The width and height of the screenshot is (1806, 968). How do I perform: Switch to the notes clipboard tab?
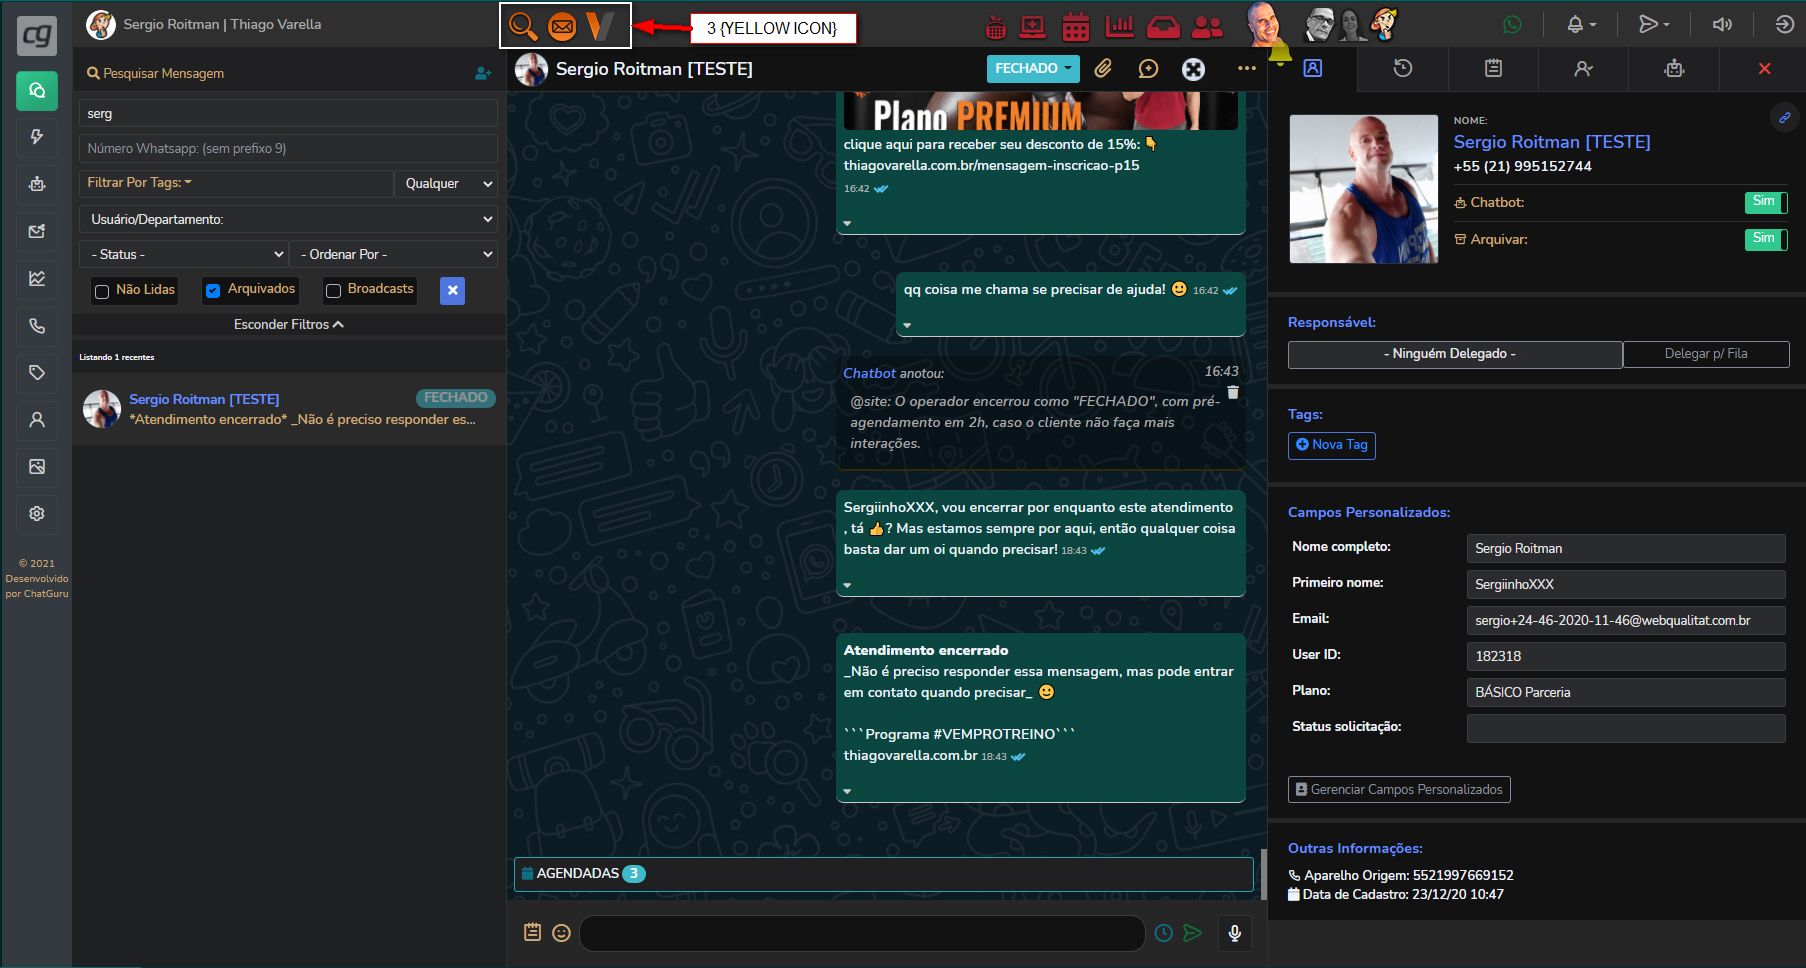[x=1493, y=68]
